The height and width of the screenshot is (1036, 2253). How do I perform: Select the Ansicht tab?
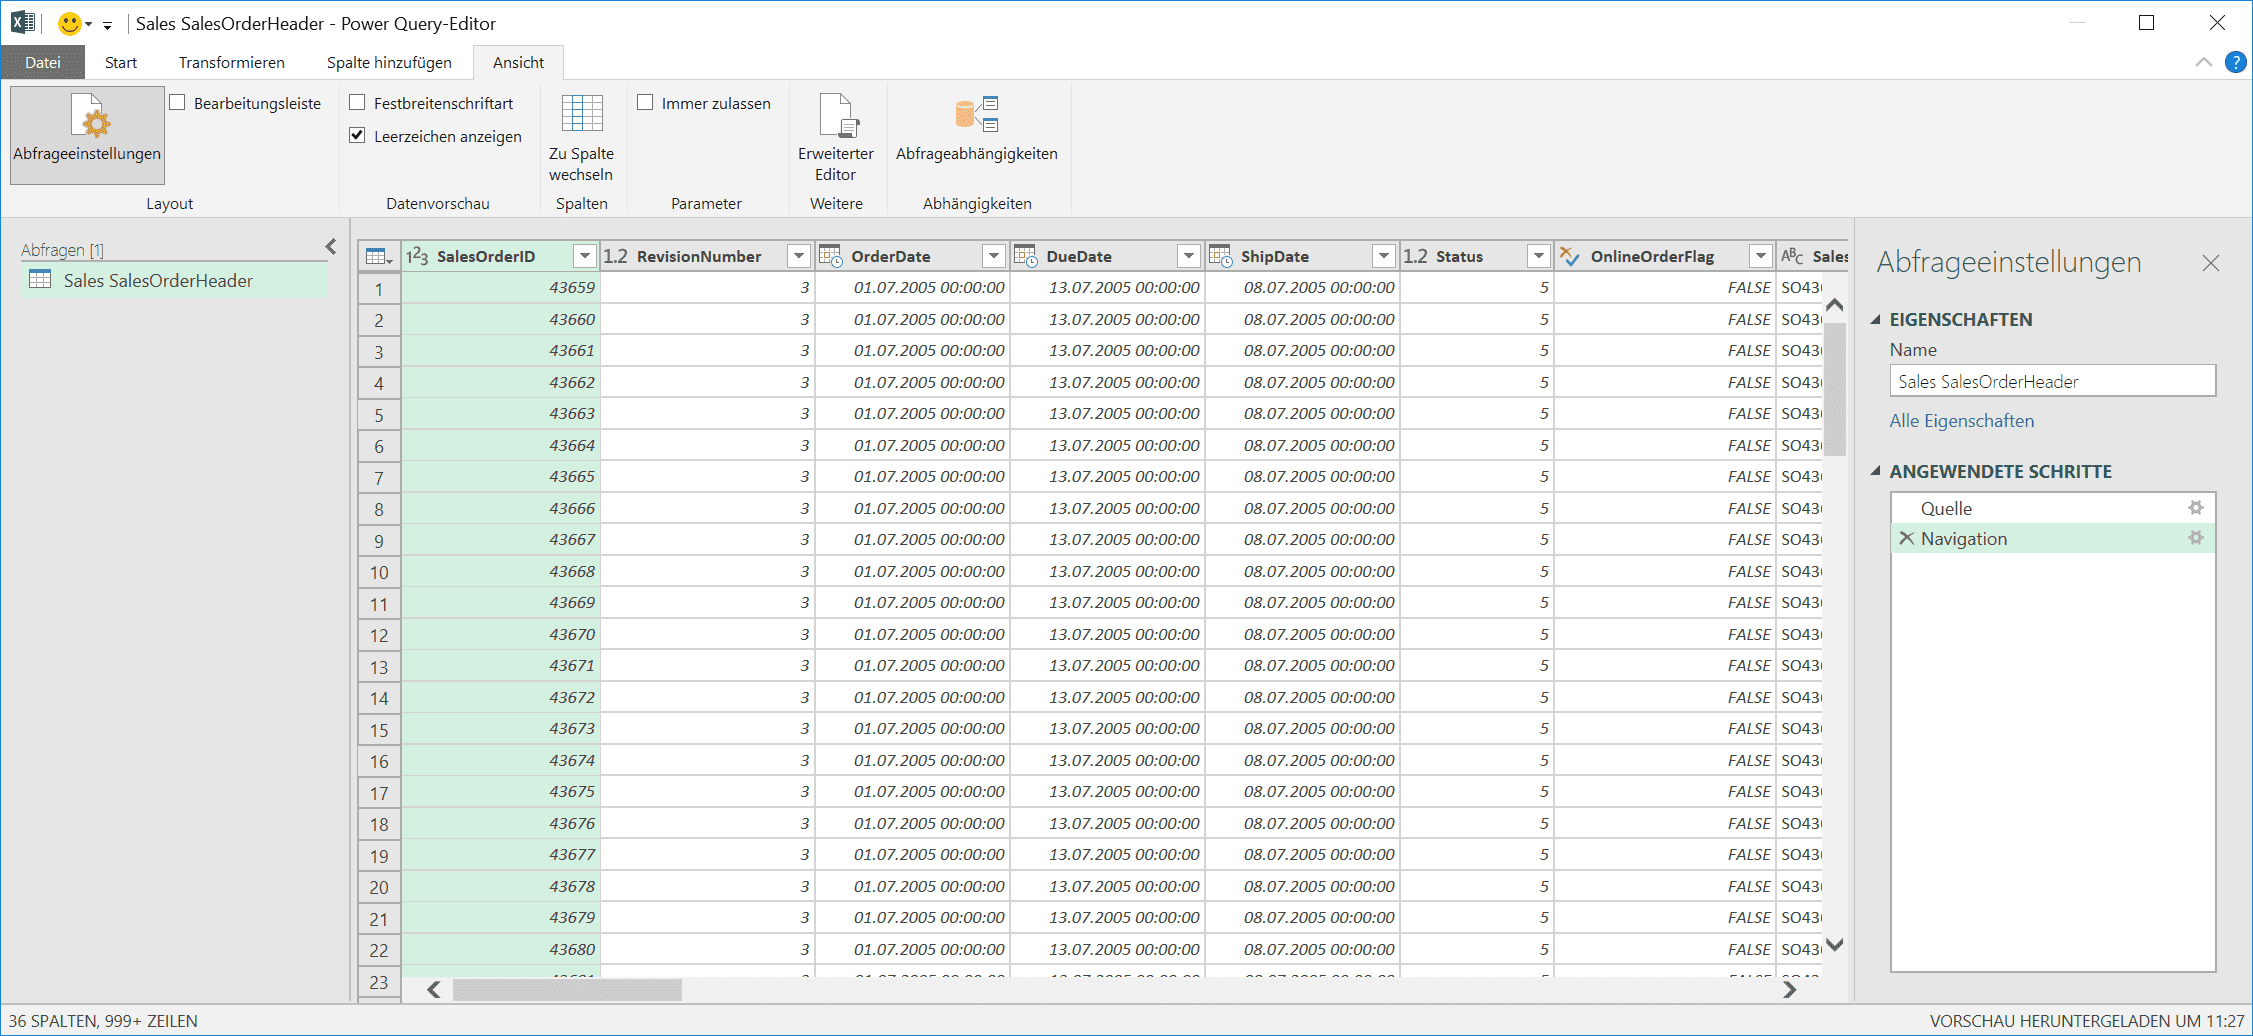(518, 62)
